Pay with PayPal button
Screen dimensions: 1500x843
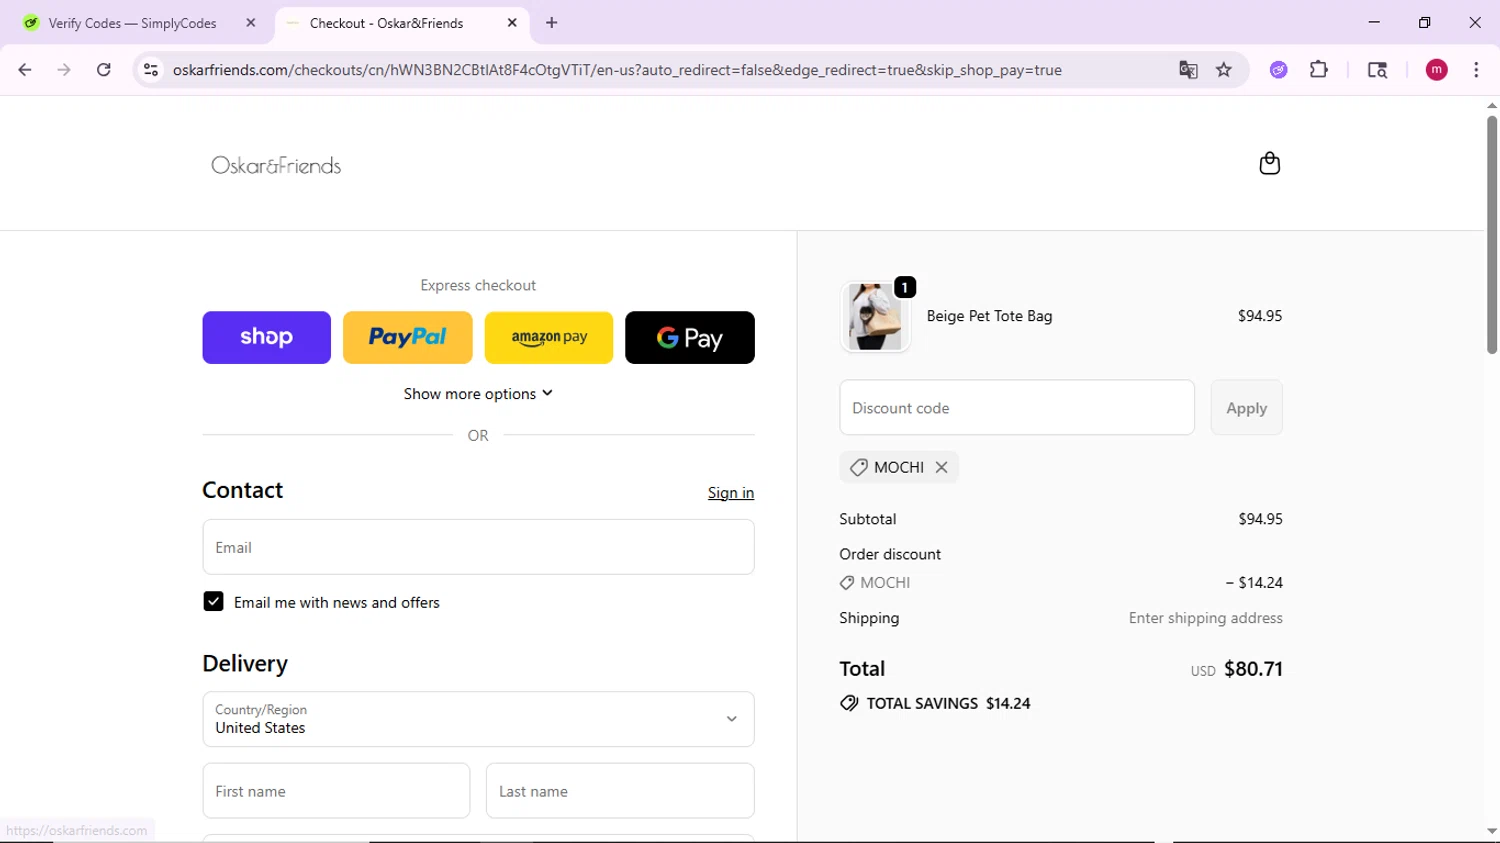coord(408,337)
